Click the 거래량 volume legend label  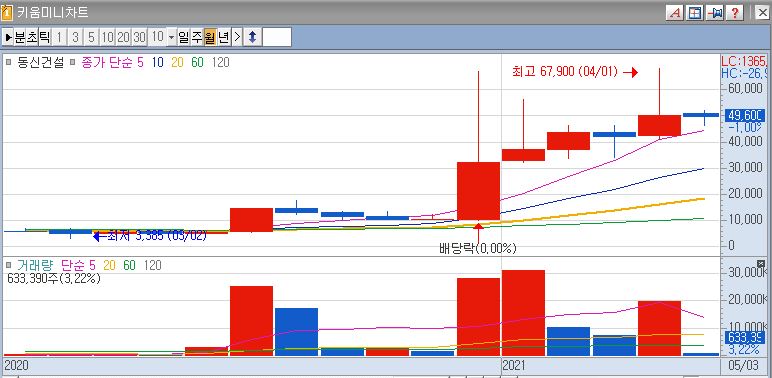(34, 266)
